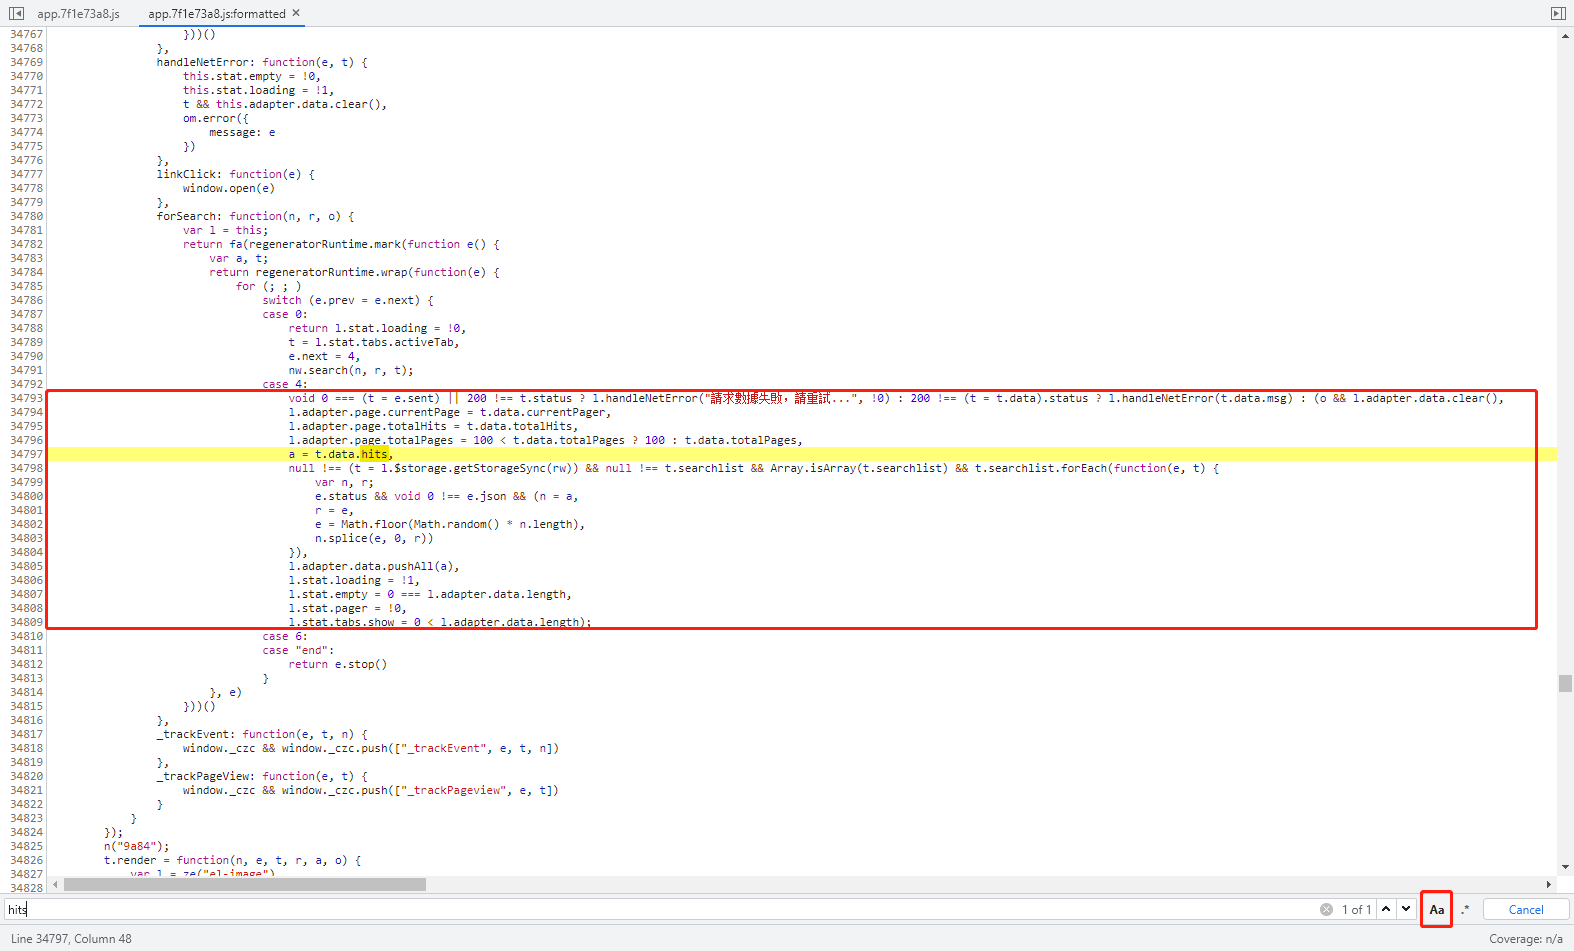Toggle the right debugger sidebar icon
Viewport: 1574px width, 951px height.
[1557, 13]
